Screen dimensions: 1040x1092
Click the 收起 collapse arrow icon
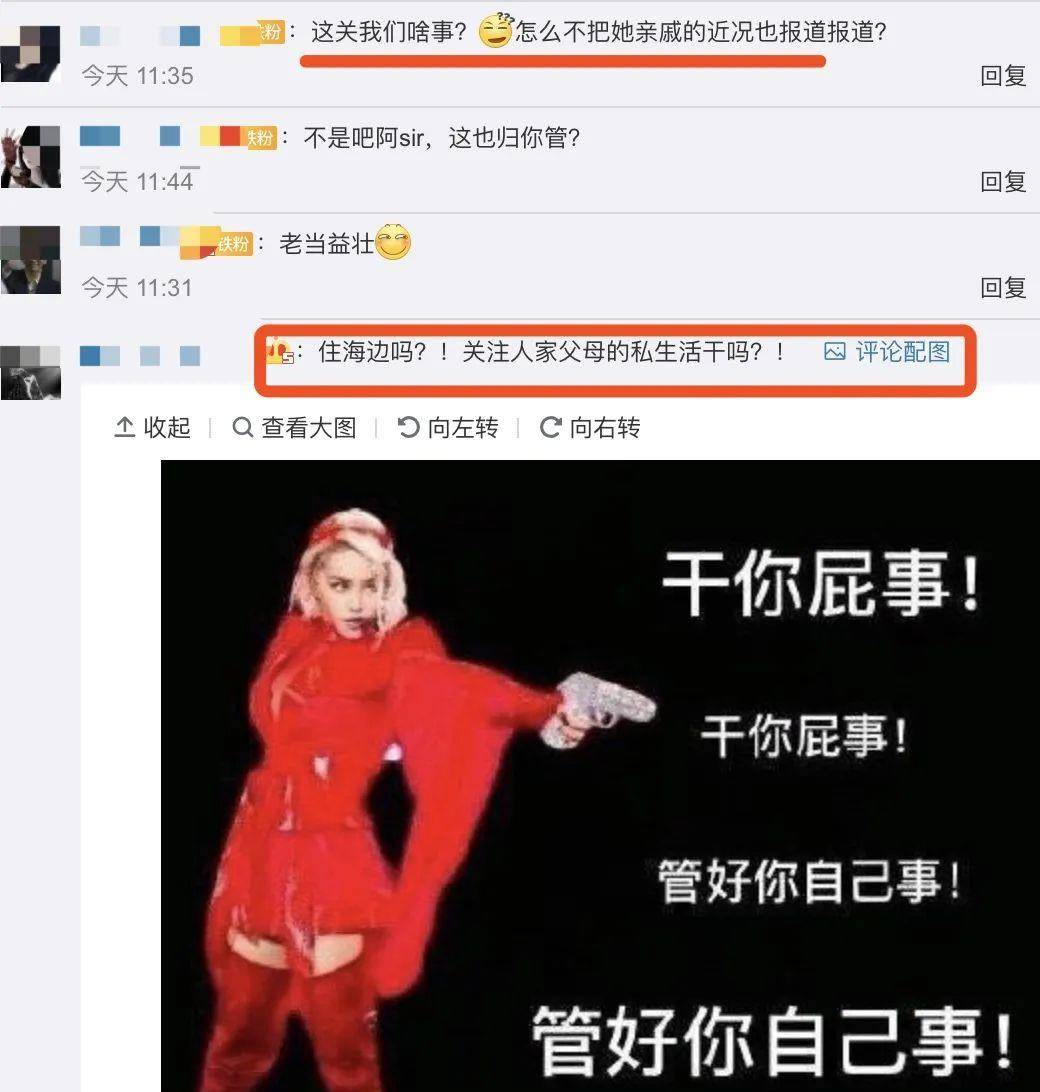124,428
